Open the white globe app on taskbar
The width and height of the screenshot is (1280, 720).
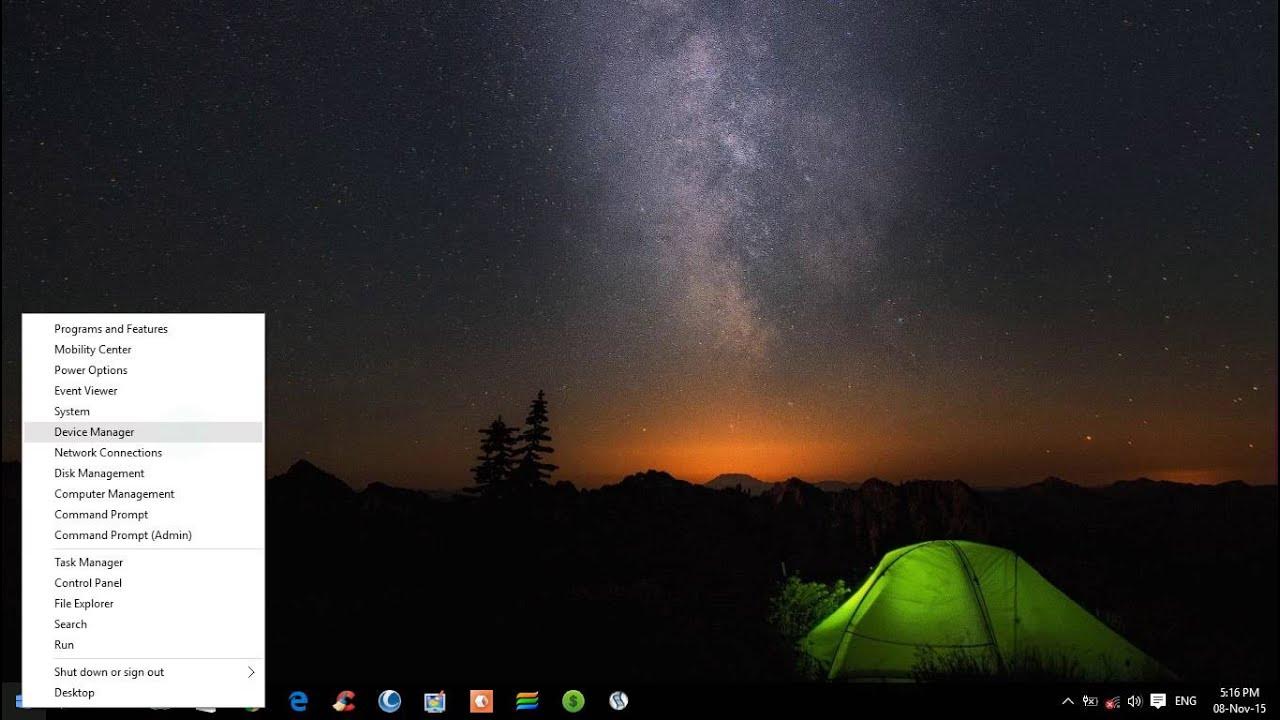pyautogui.click(x=619, y=701)
